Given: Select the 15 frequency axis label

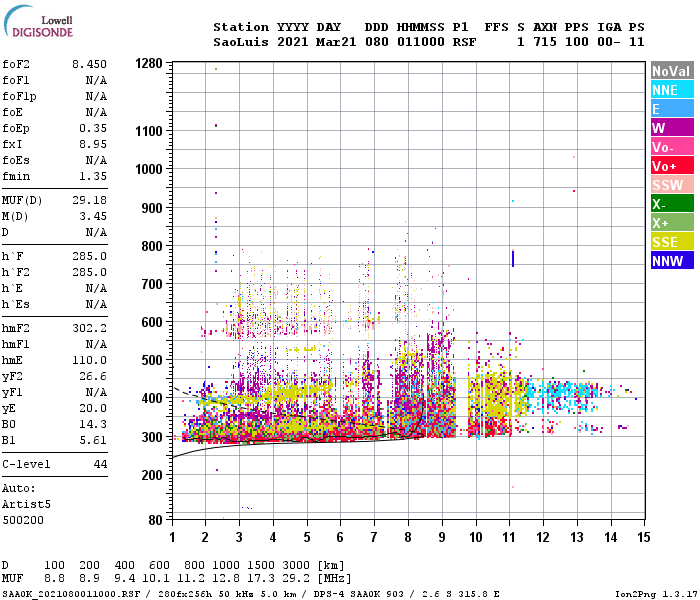Looking at the screenshot, I should tap(643, 537).
